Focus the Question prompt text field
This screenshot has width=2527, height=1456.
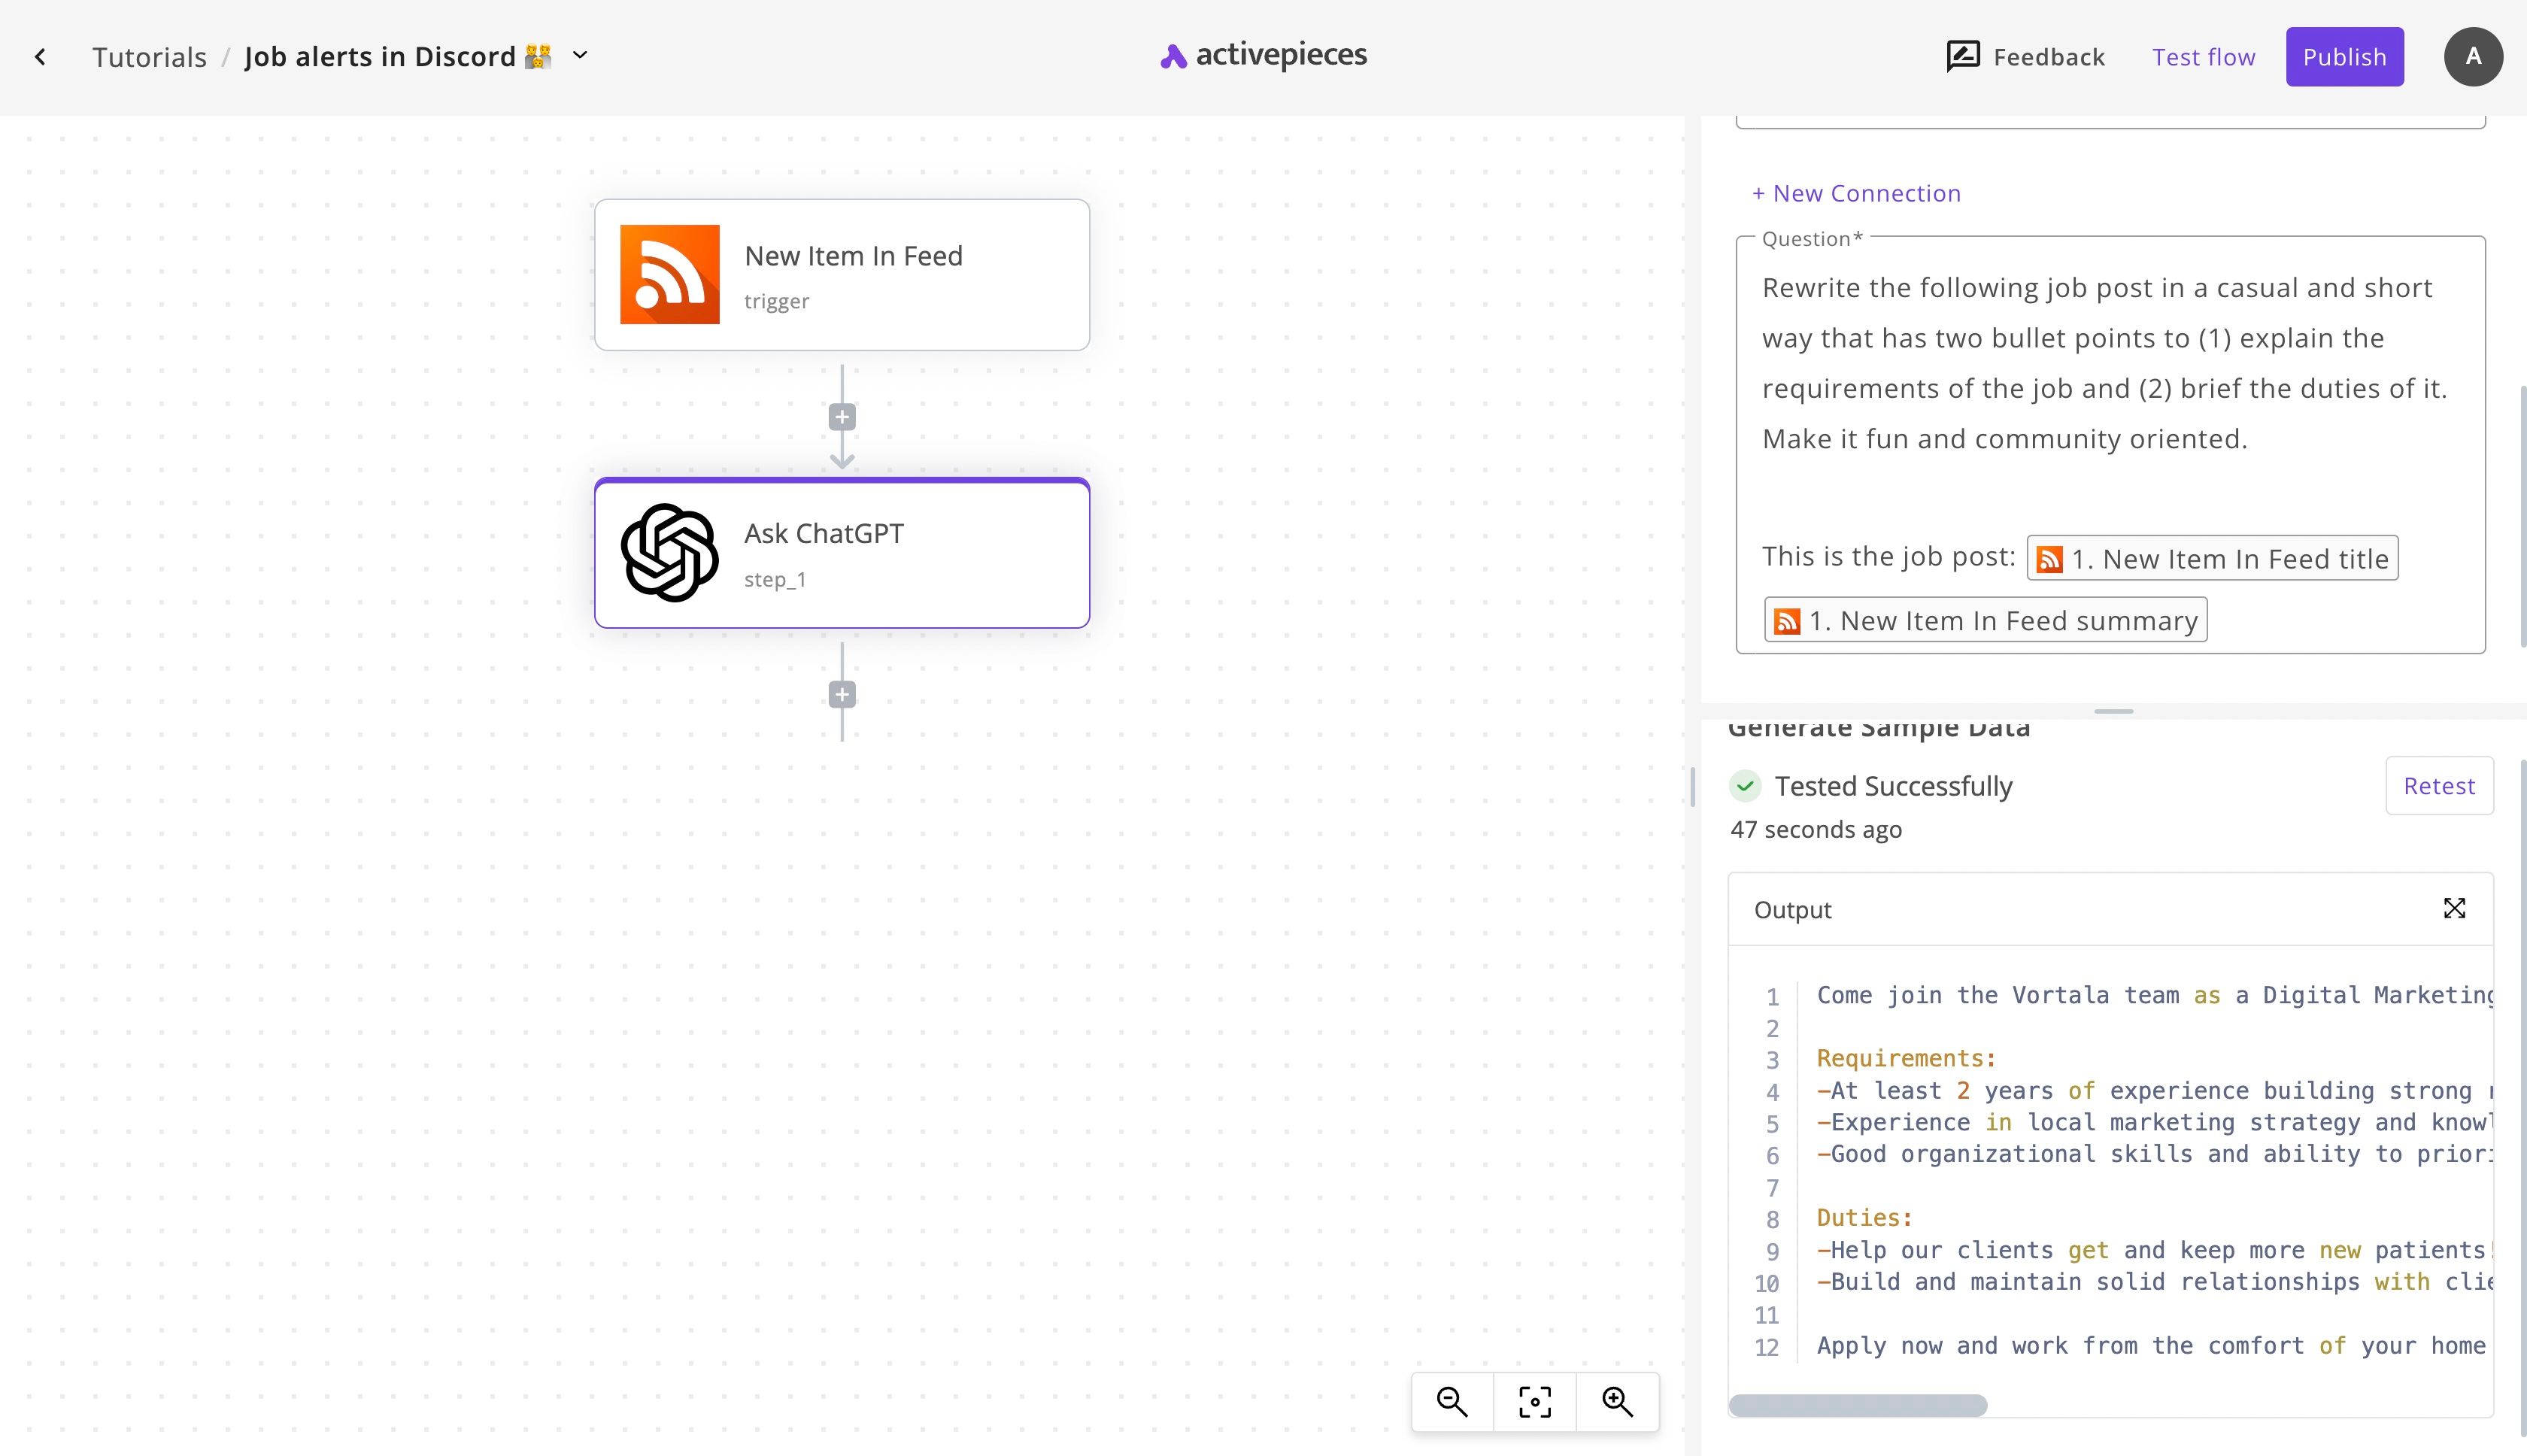[x=2110, y=445]
